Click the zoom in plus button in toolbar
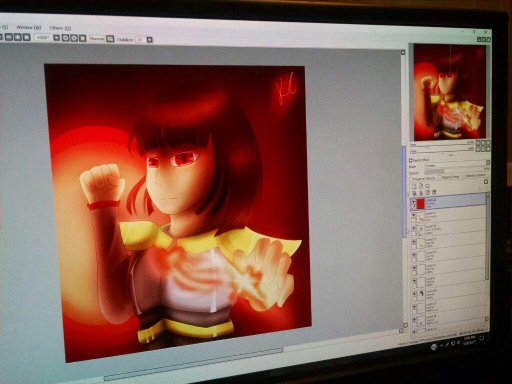The image size is (512, 384). click(x=18, y=38)
